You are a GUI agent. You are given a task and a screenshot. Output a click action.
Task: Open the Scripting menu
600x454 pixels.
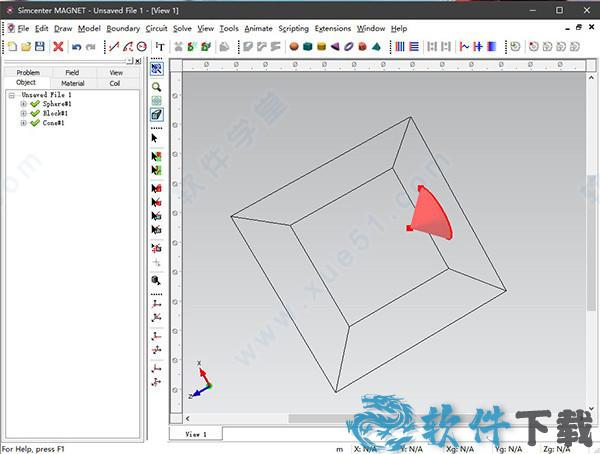[293, 29]
